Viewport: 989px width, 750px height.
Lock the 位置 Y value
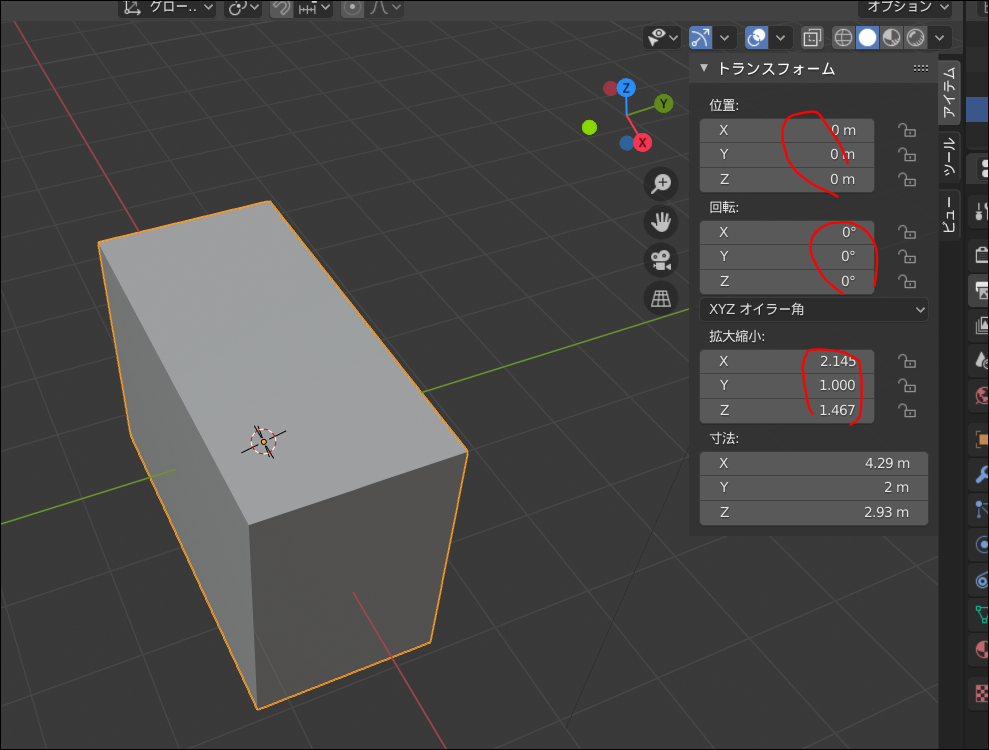(907, 155)
